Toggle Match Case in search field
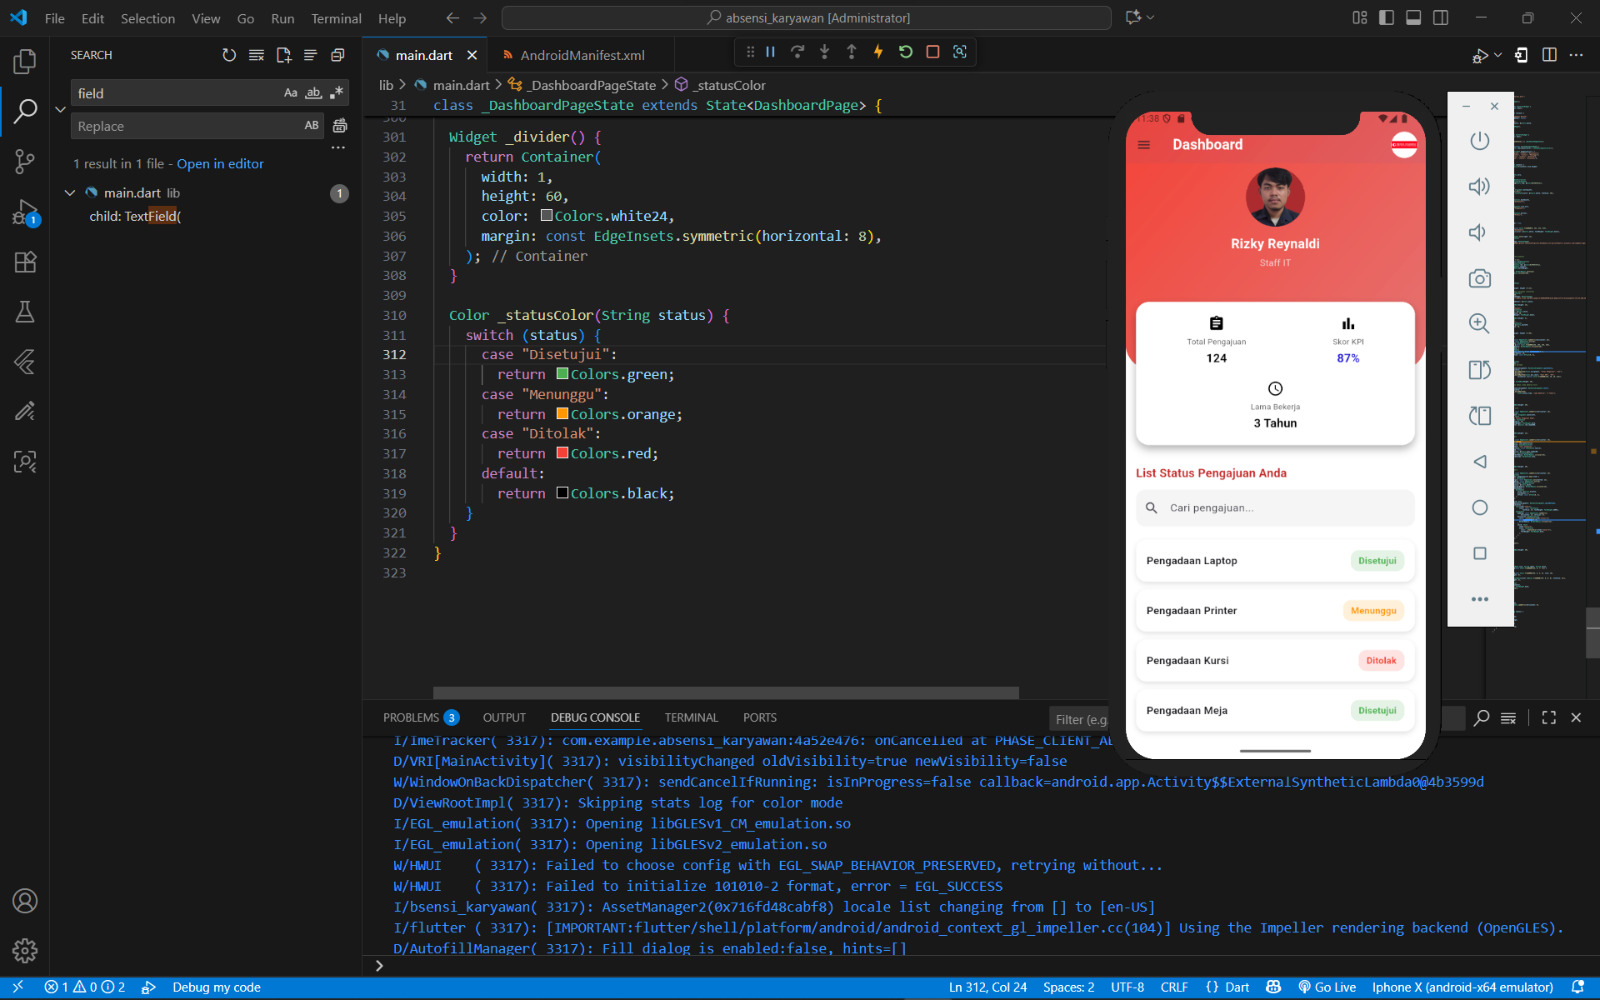This screenshot has height=1000, width=1600. tap(290, 93)
